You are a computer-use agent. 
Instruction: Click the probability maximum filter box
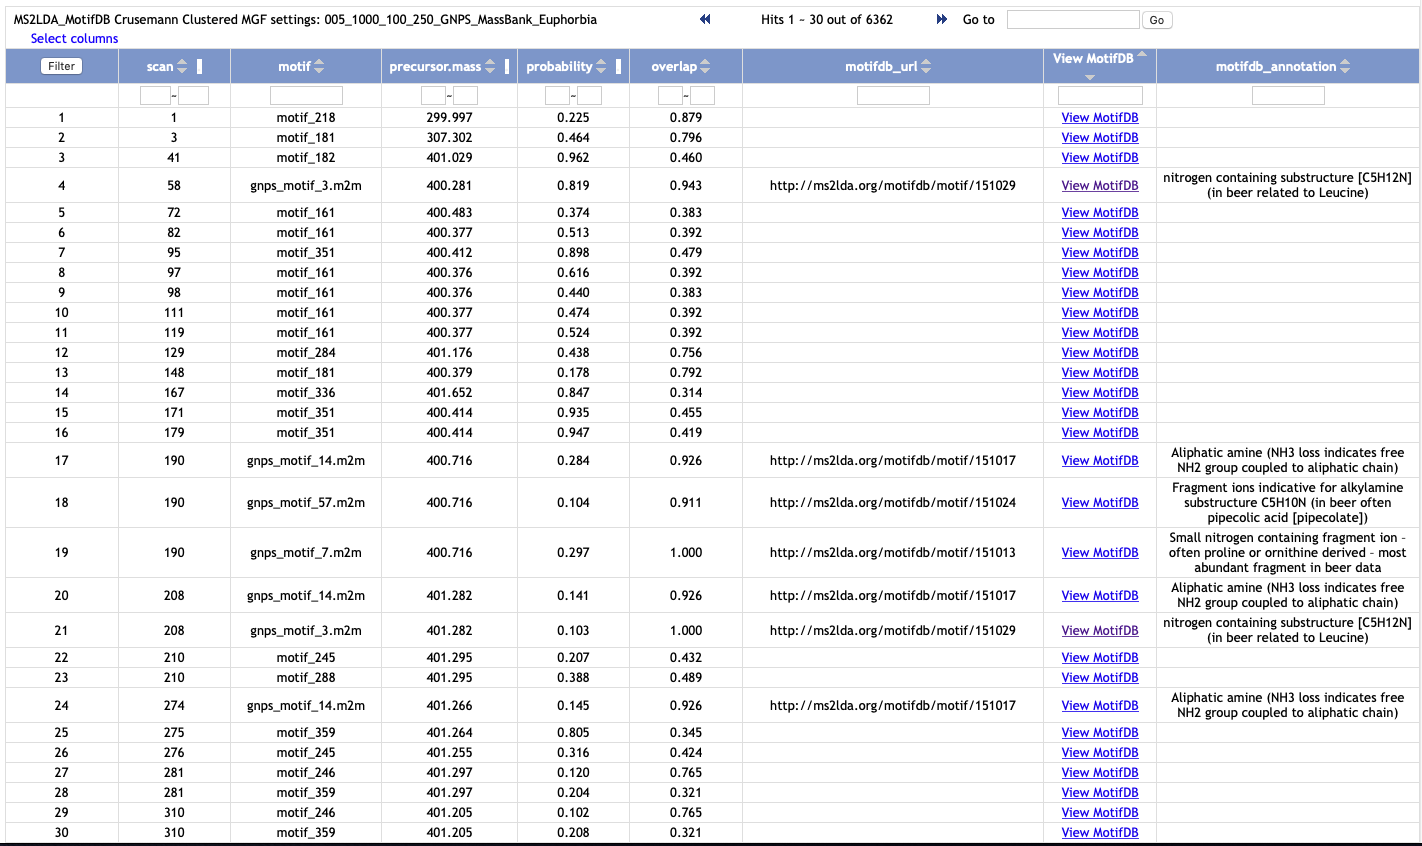point(589,96)
